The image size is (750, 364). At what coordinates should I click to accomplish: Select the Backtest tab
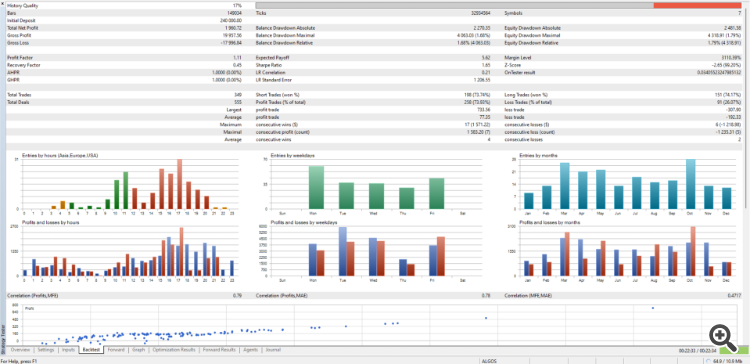click(x=91, y=350)
